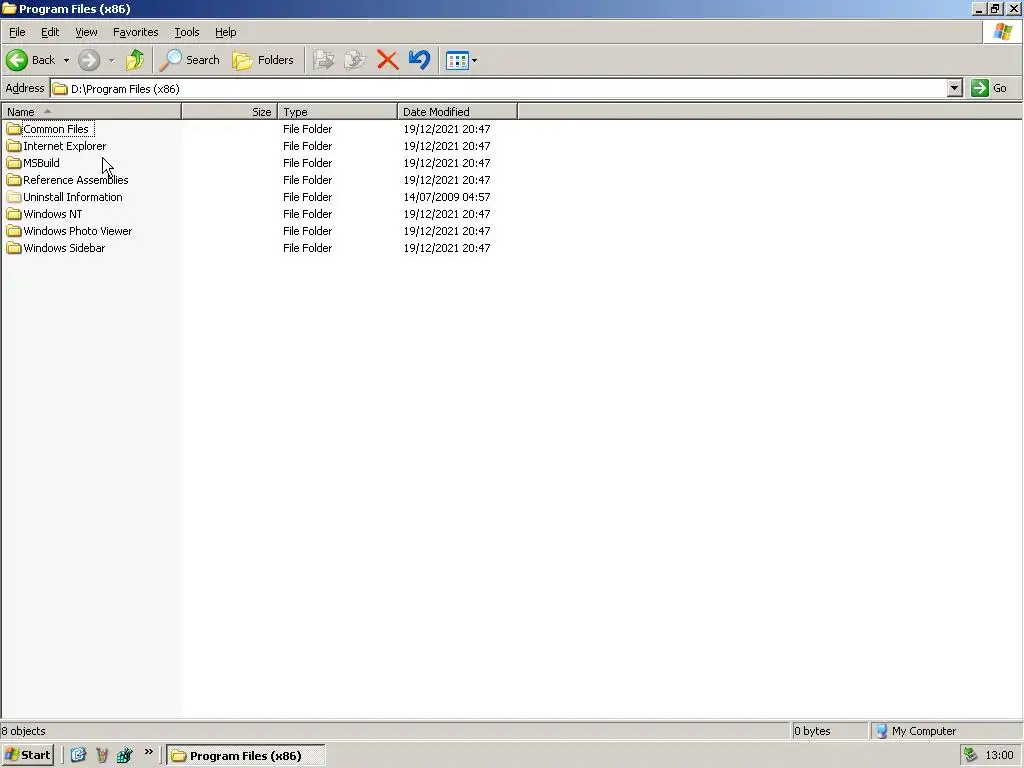
Task: Select the Reference Assemblies folder icon
Action: click(14, 180)
